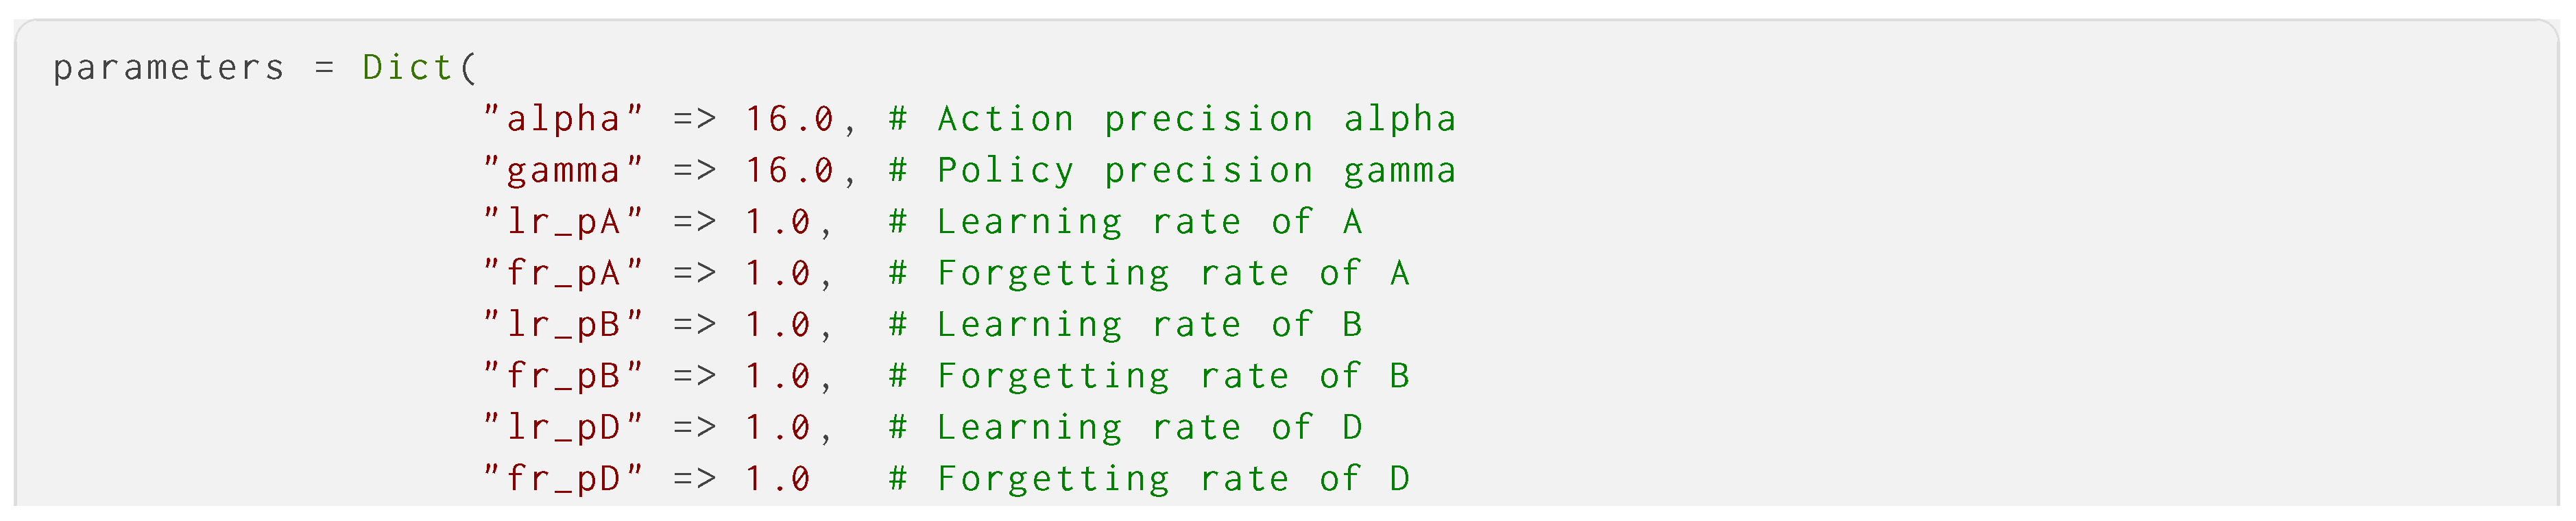Click the 16.0 value for gamma
Screen dimensions: 2576x521
[x=789, y=171]
